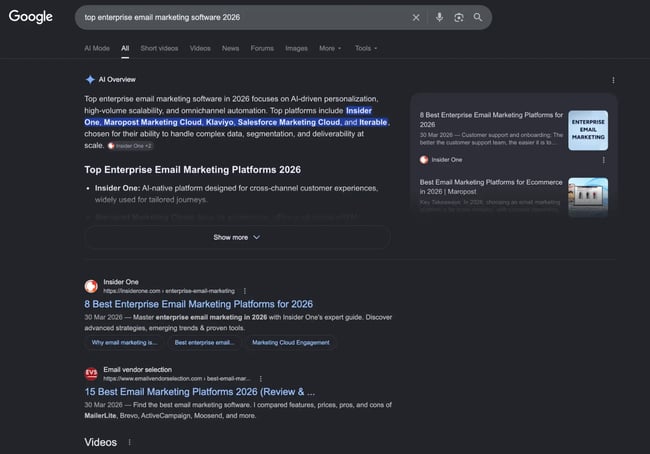Image resolution: width=650 pixels, height=454 pixels.
Task: Click the 'Best enterprise email...' sitelink chip
Action: (204, 342)
